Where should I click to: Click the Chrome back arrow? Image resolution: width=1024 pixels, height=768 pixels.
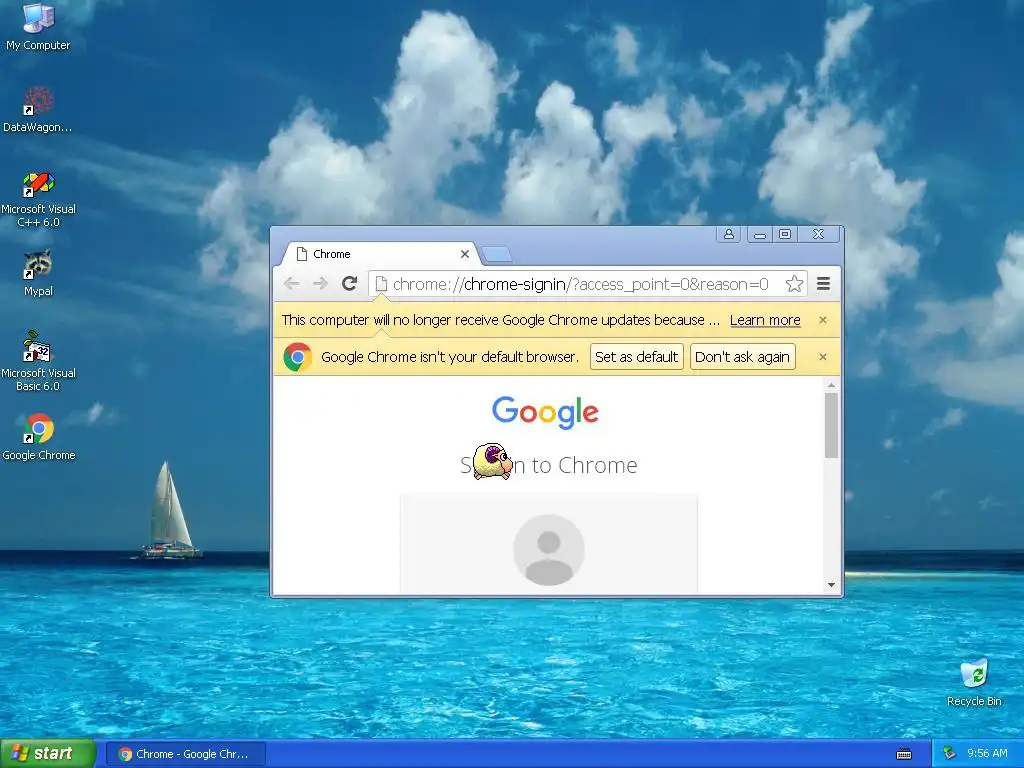[x=291, y=283]
